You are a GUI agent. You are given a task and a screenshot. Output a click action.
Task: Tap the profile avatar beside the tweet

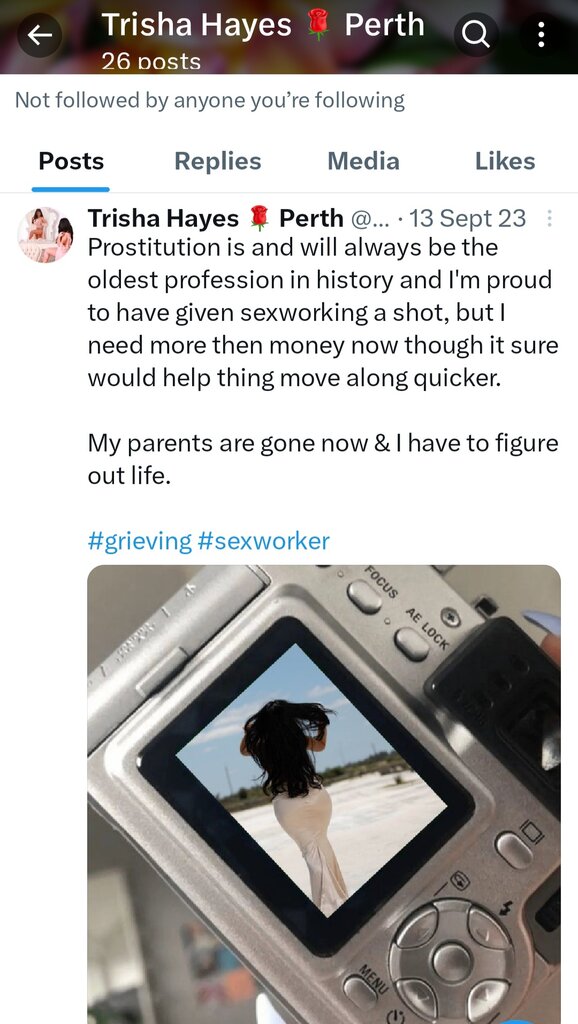46,235
